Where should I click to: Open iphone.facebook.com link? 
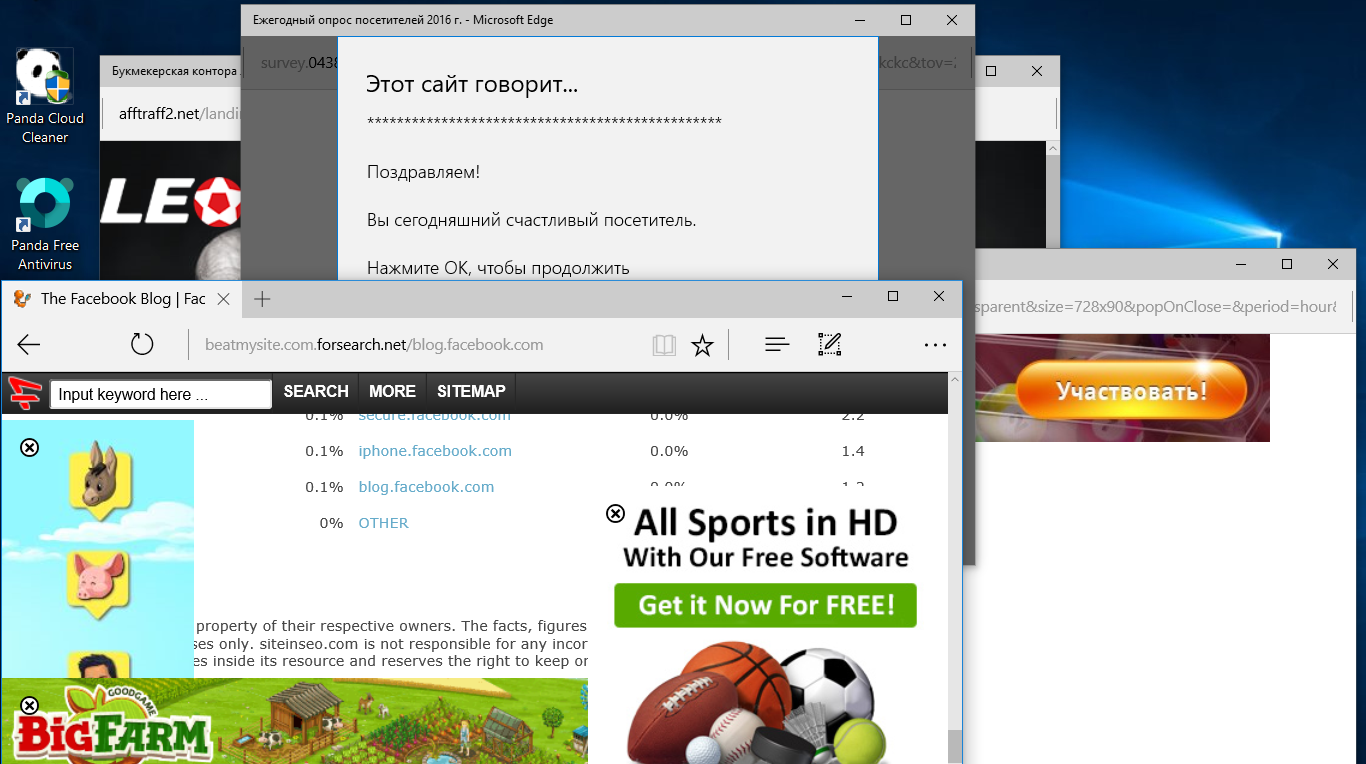tap(435, 451)
